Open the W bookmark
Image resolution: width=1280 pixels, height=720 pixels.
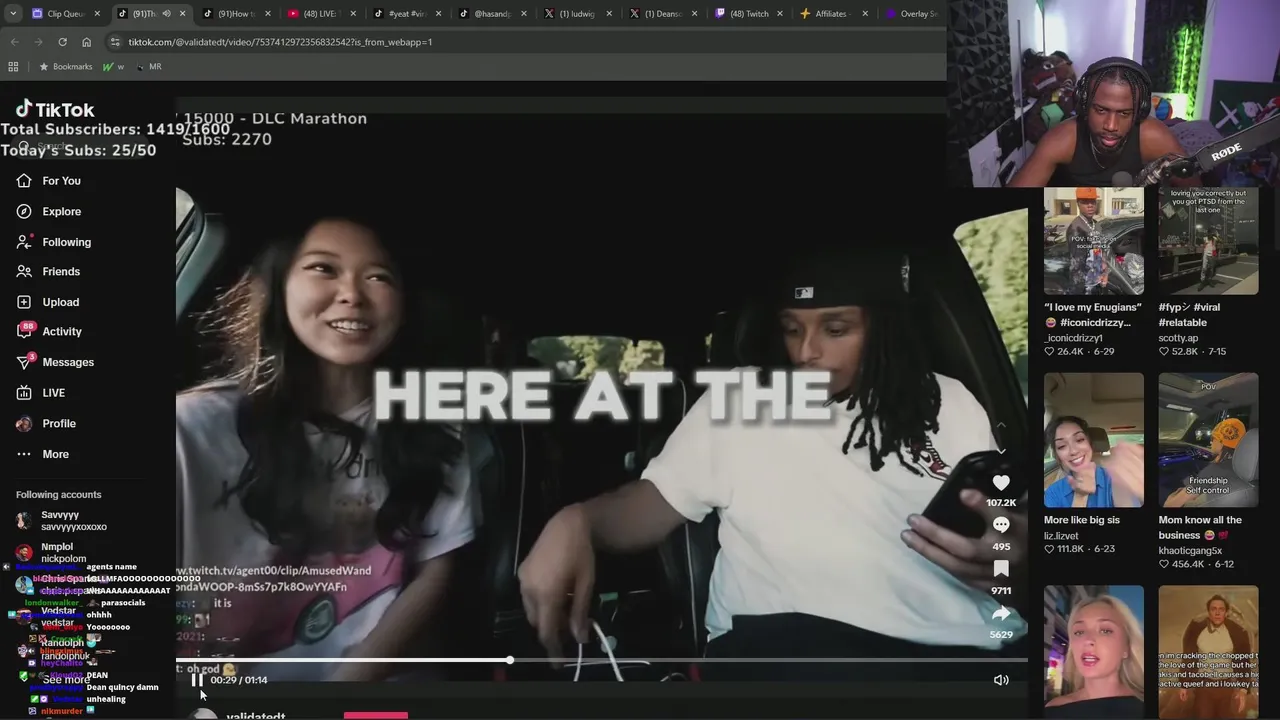click(113, 66)
